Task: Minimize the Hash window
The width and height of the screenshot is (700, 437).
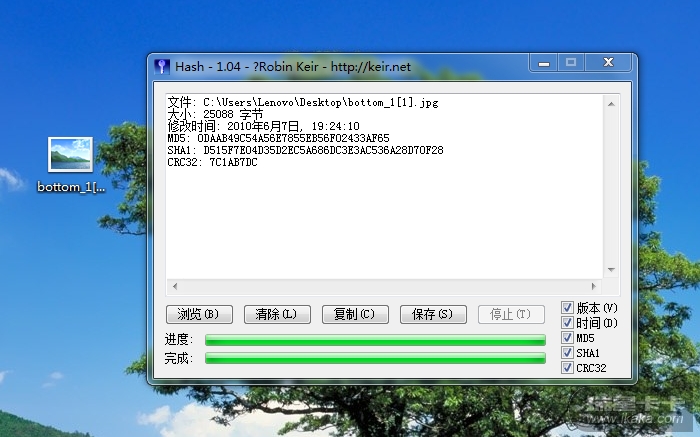Action: click(x=543, y=63)
